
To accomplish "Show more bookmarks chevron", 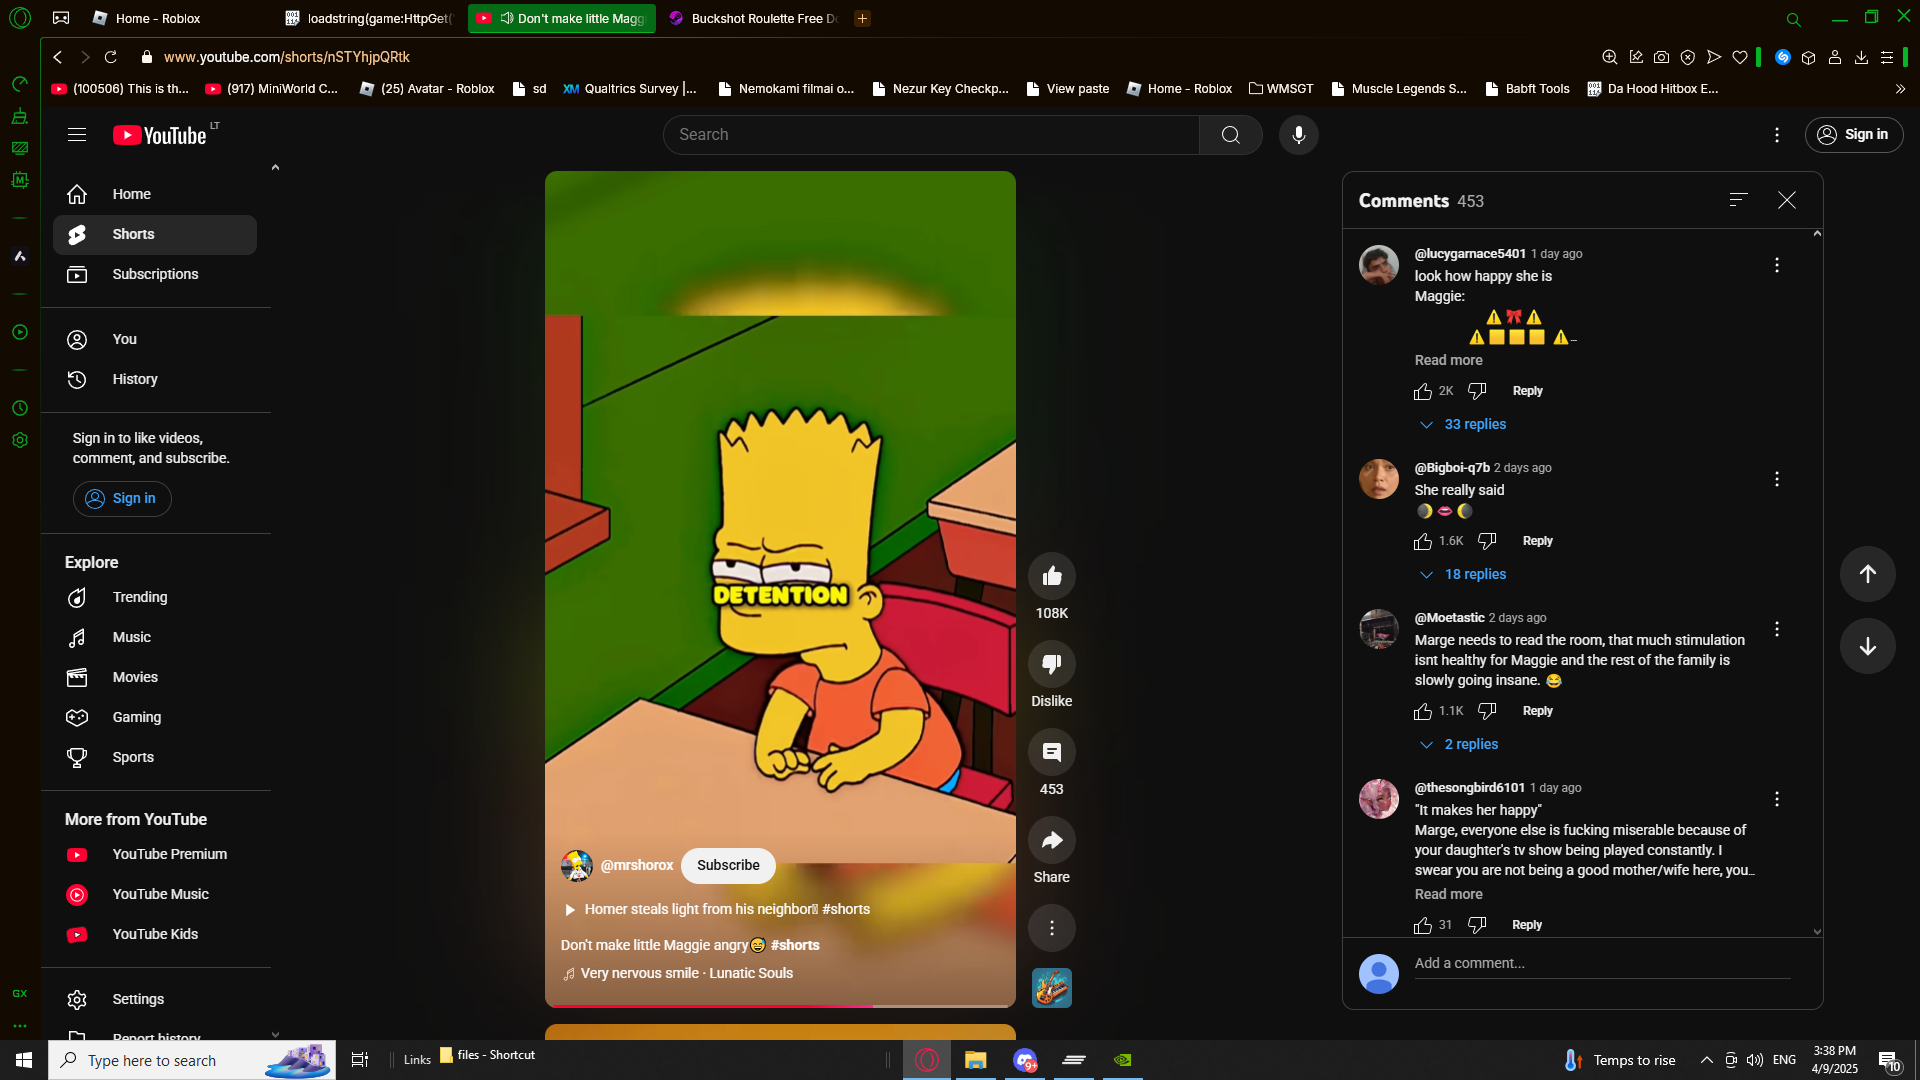I will [1900, 89].
